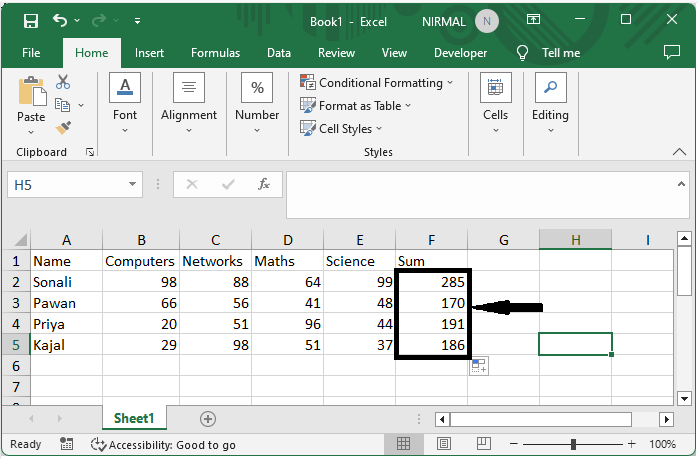The width and height of the screenshot is (698, 459).
Task: Click Accessibility: Good to go status
Action: click(x=163, y=445)
